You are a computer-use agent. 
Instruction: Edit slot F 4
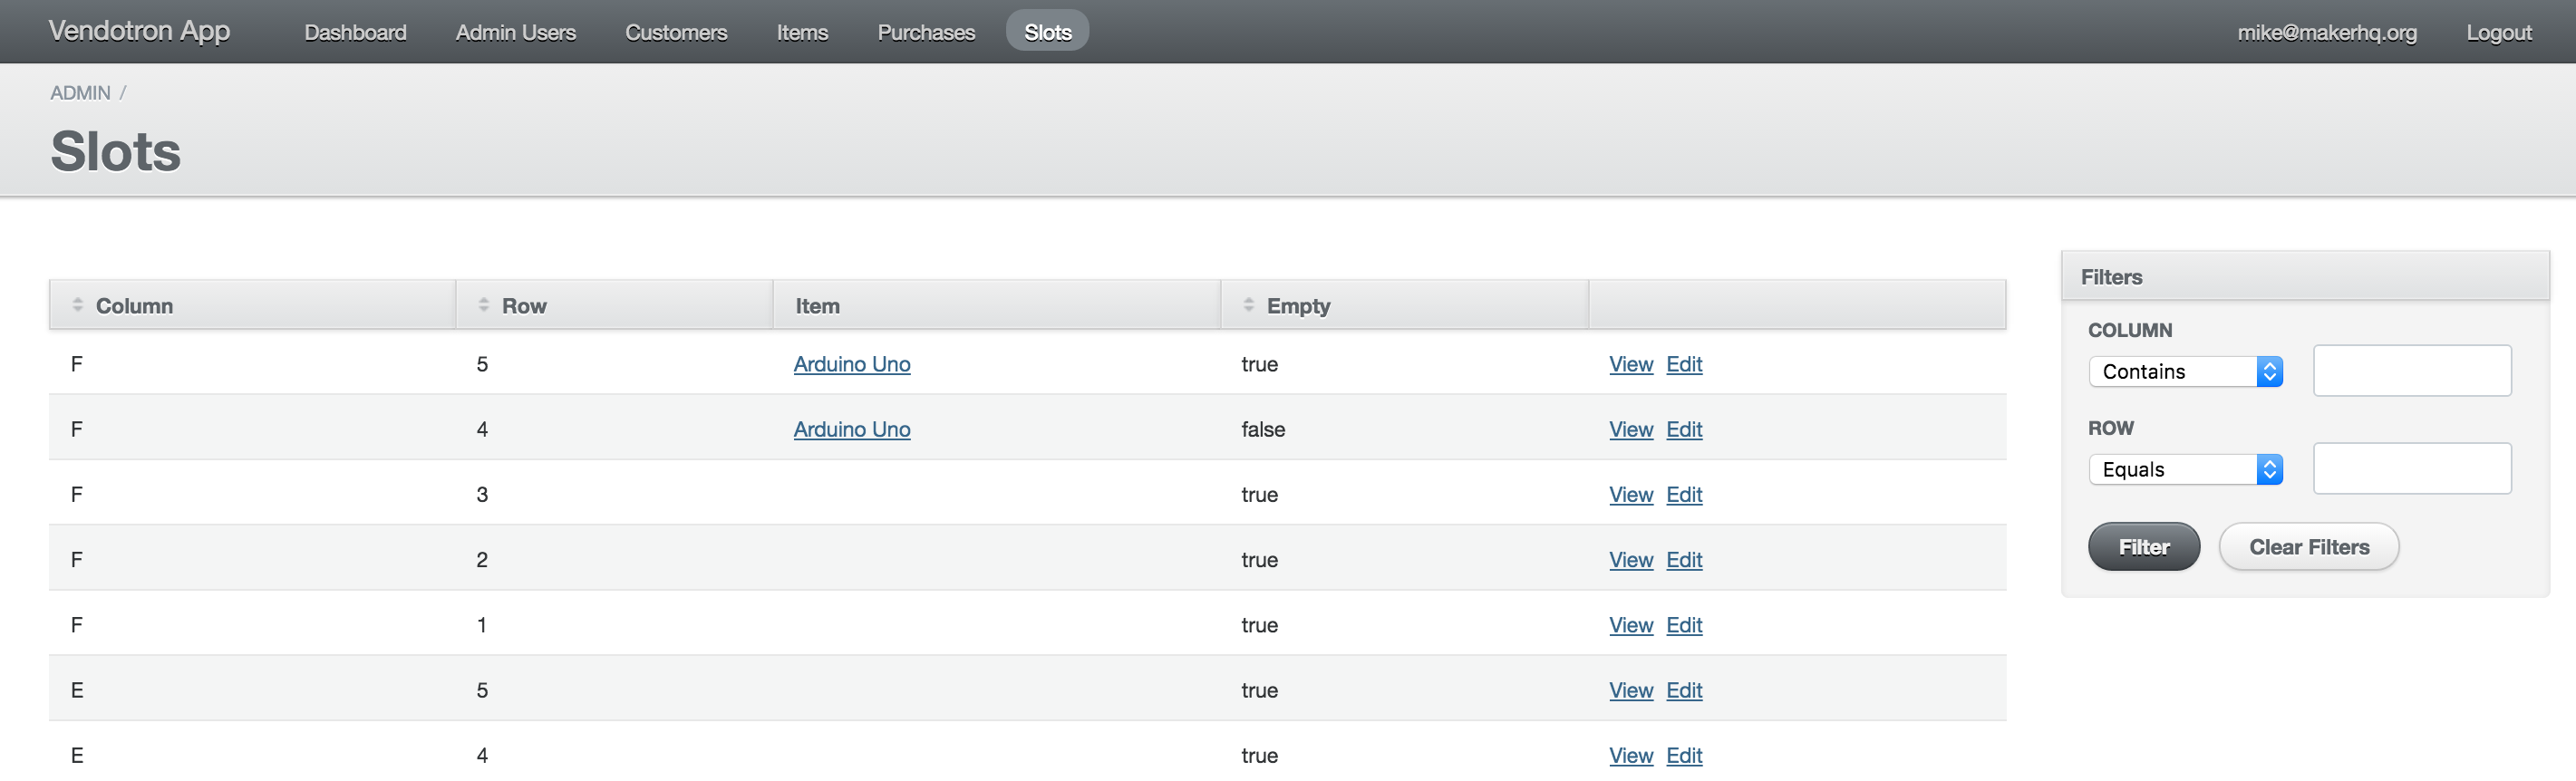[x=1684, y=430]
